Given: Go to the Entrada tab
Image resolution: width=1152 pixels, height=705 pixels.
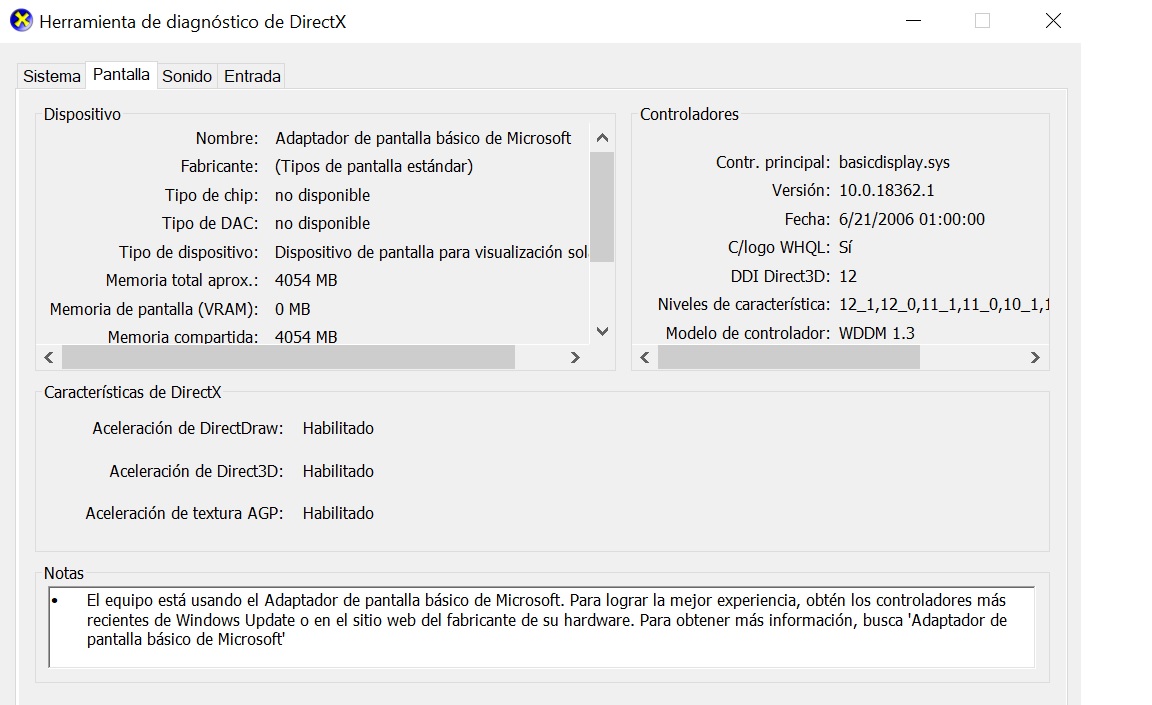Looking at the screenshot, I should click(x=252, y=76).
